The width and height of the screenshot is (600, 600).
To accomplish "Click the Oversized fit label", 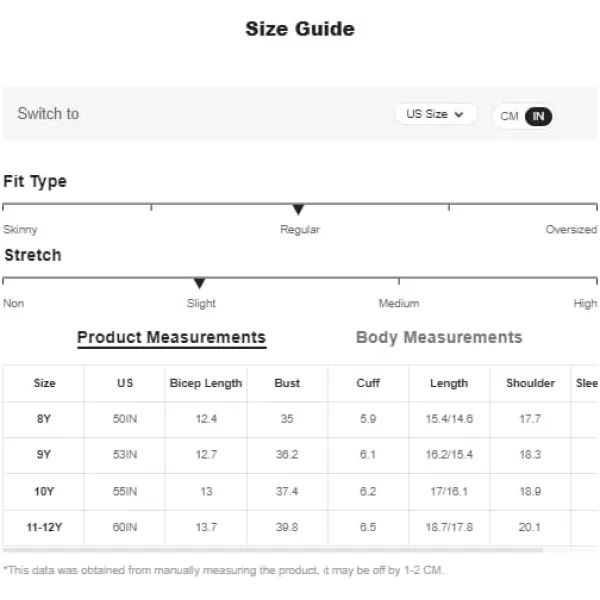I will (x=571, y=229).
